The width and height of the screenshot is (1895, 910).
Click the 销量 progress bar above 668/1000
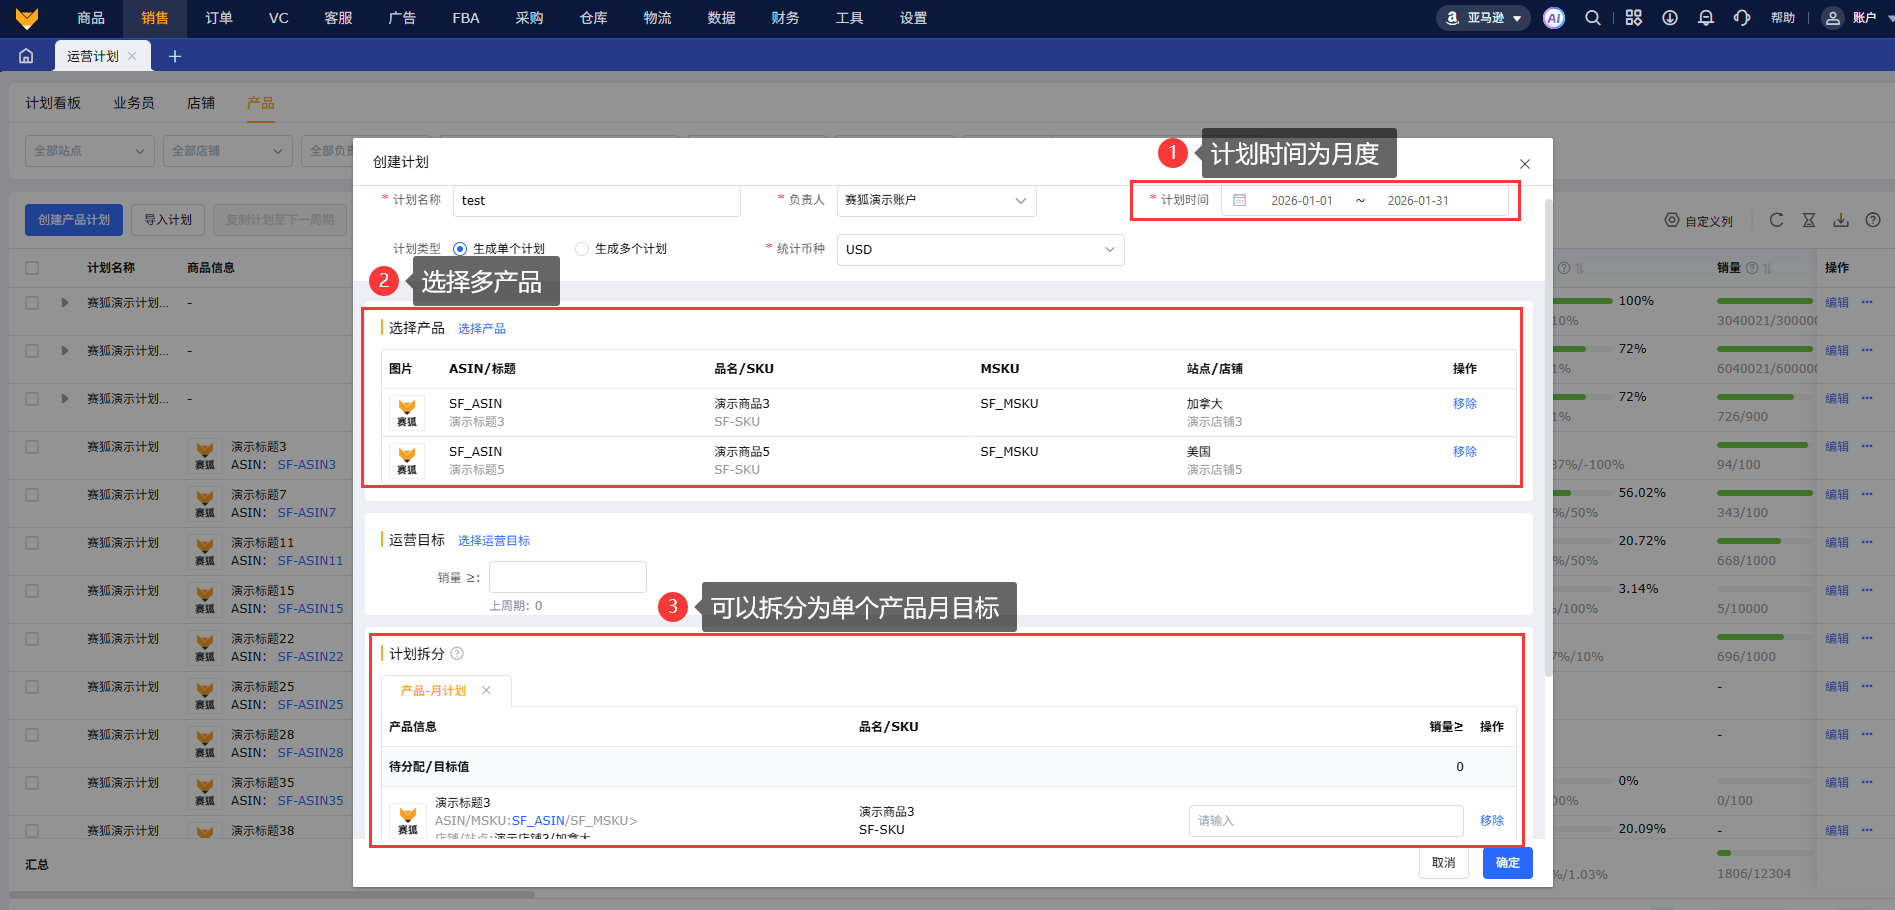pyautogui.click(x=1765, y=541)
